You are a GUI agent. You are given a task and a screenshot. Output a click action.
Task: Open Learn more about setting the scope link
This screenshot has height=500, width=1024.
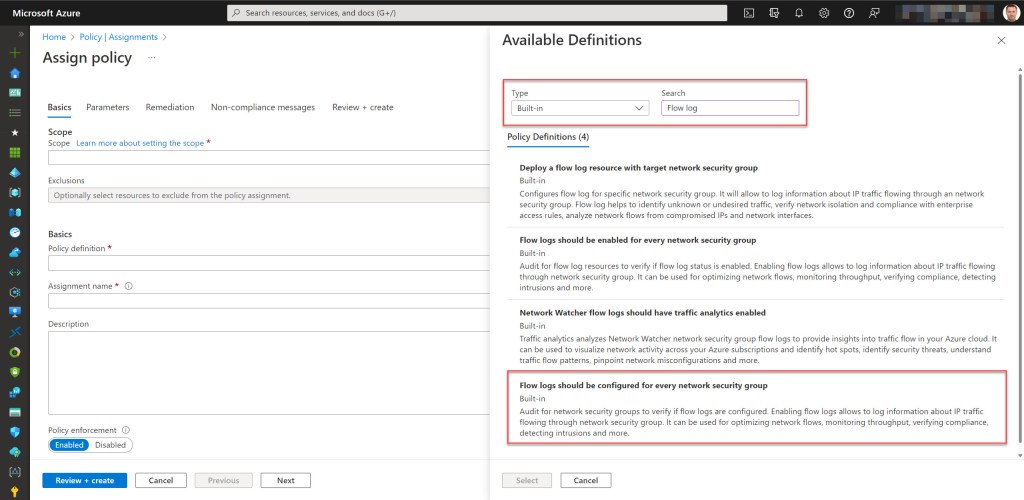click(x=140, y=143)
